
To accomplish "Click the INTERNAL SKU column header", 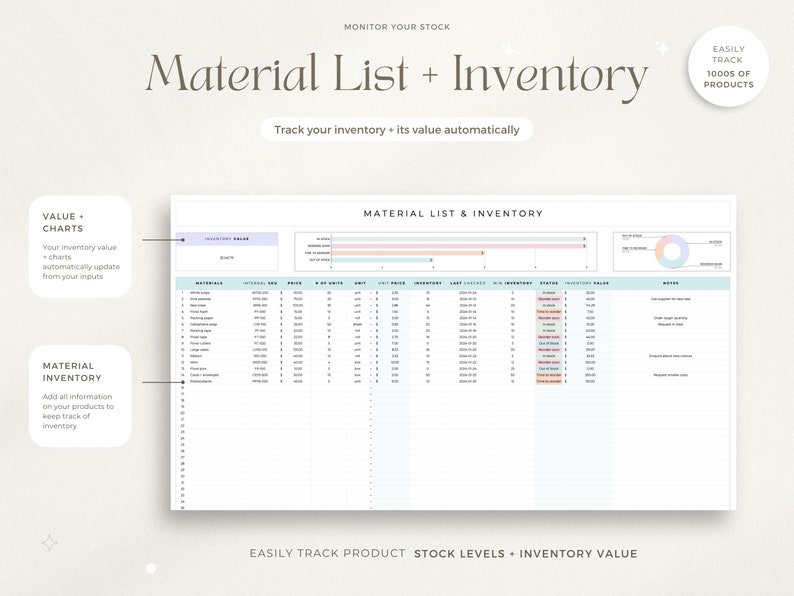I will [x=260, y=283].
